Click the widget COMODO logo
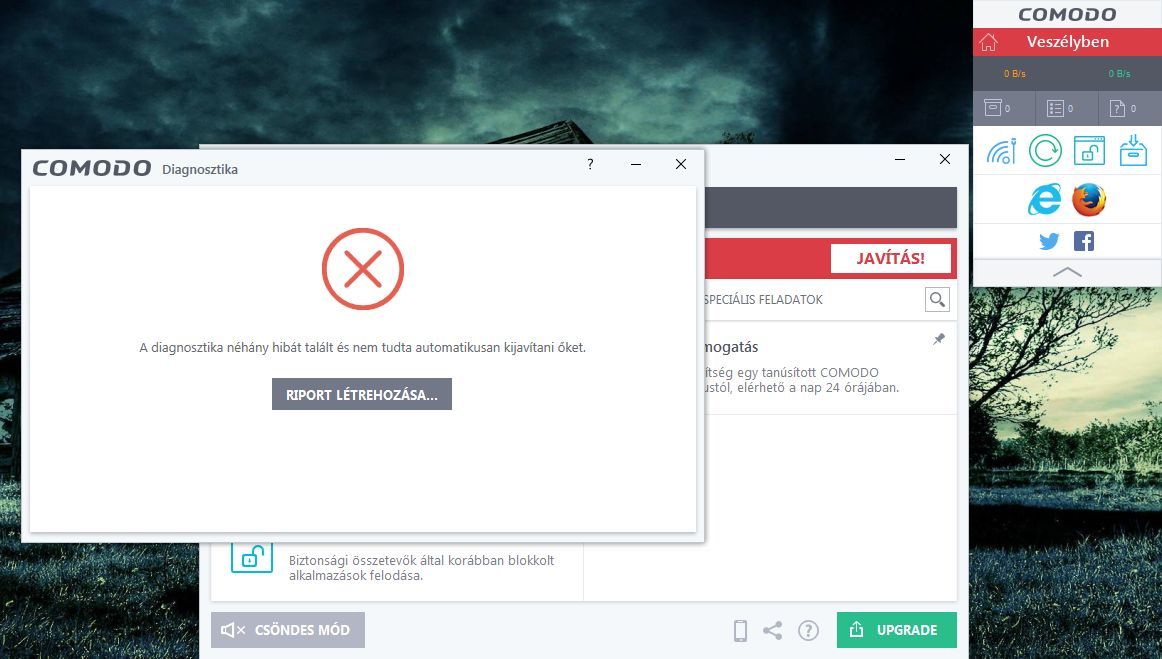 1067,15
